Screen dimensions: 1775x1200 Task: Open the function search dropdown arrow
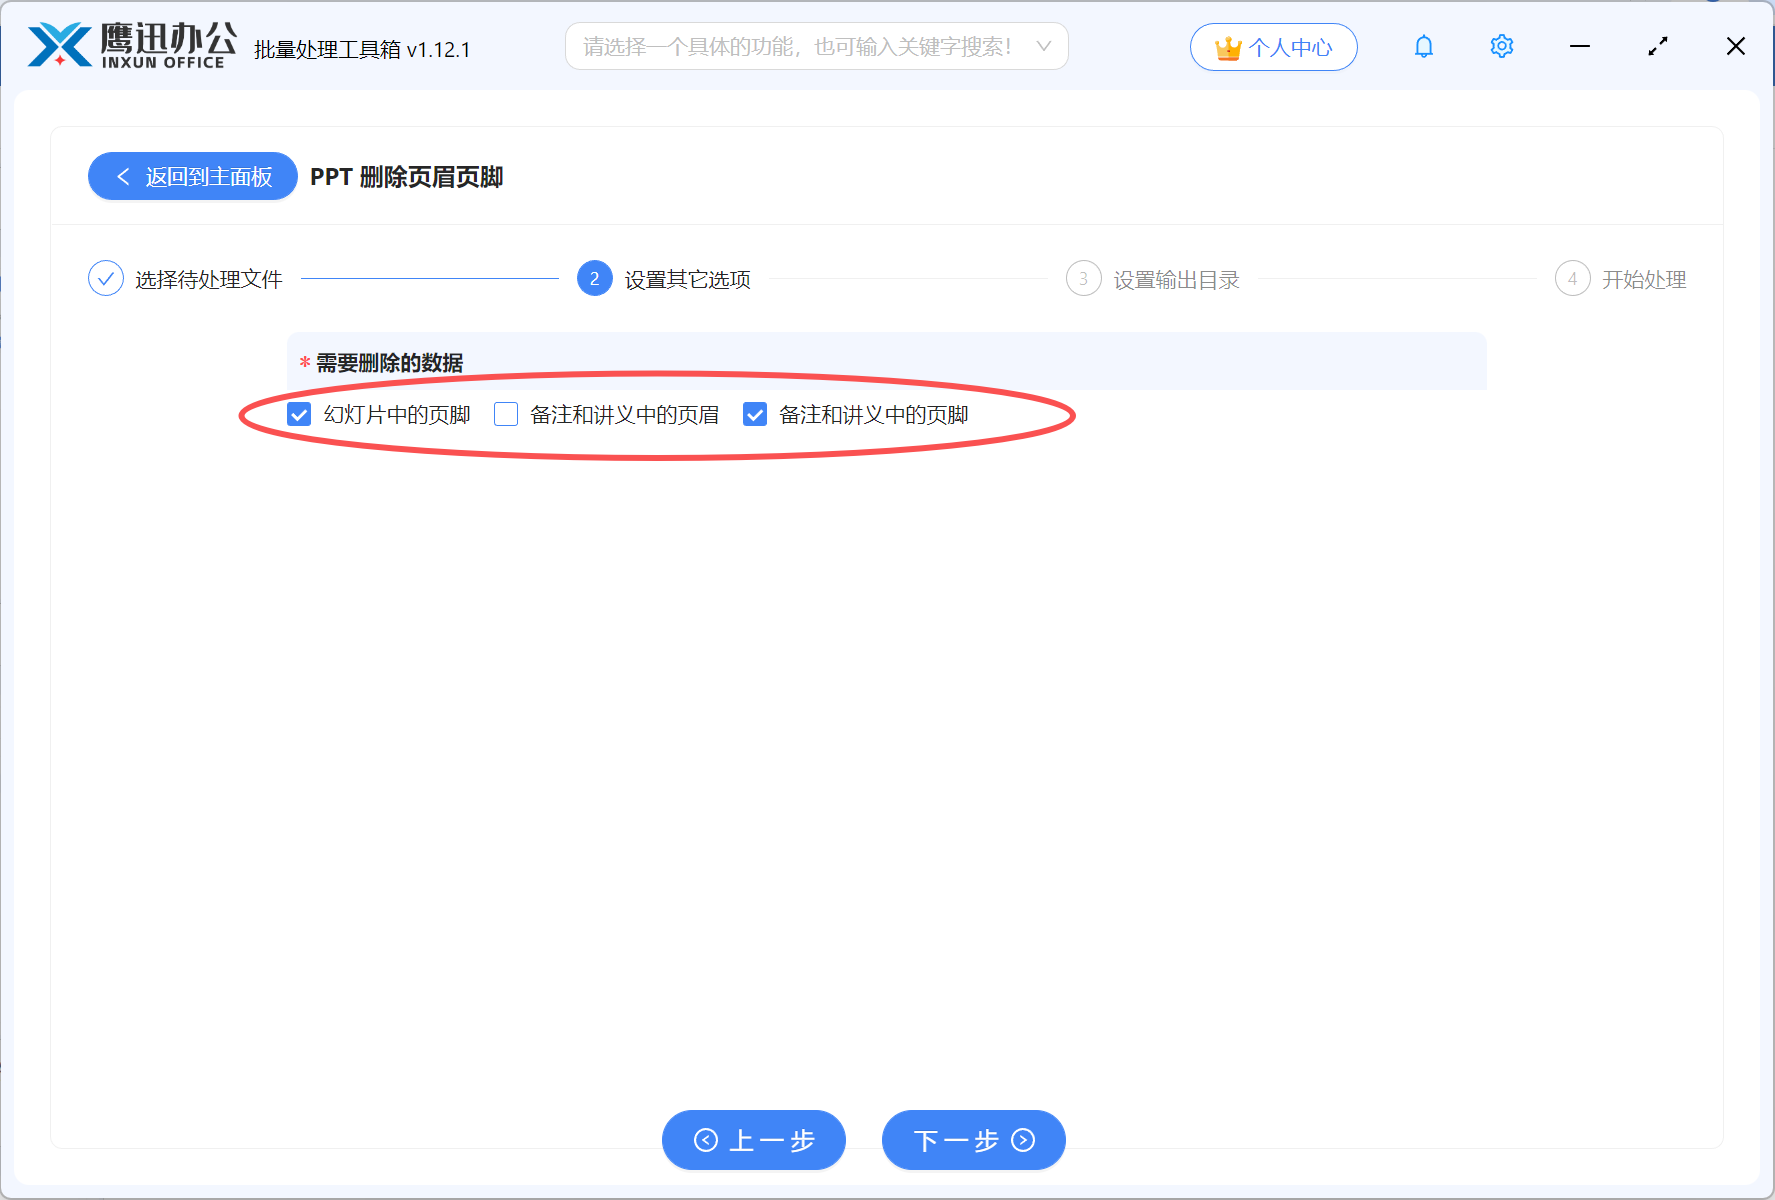[x=1044, y=46]
